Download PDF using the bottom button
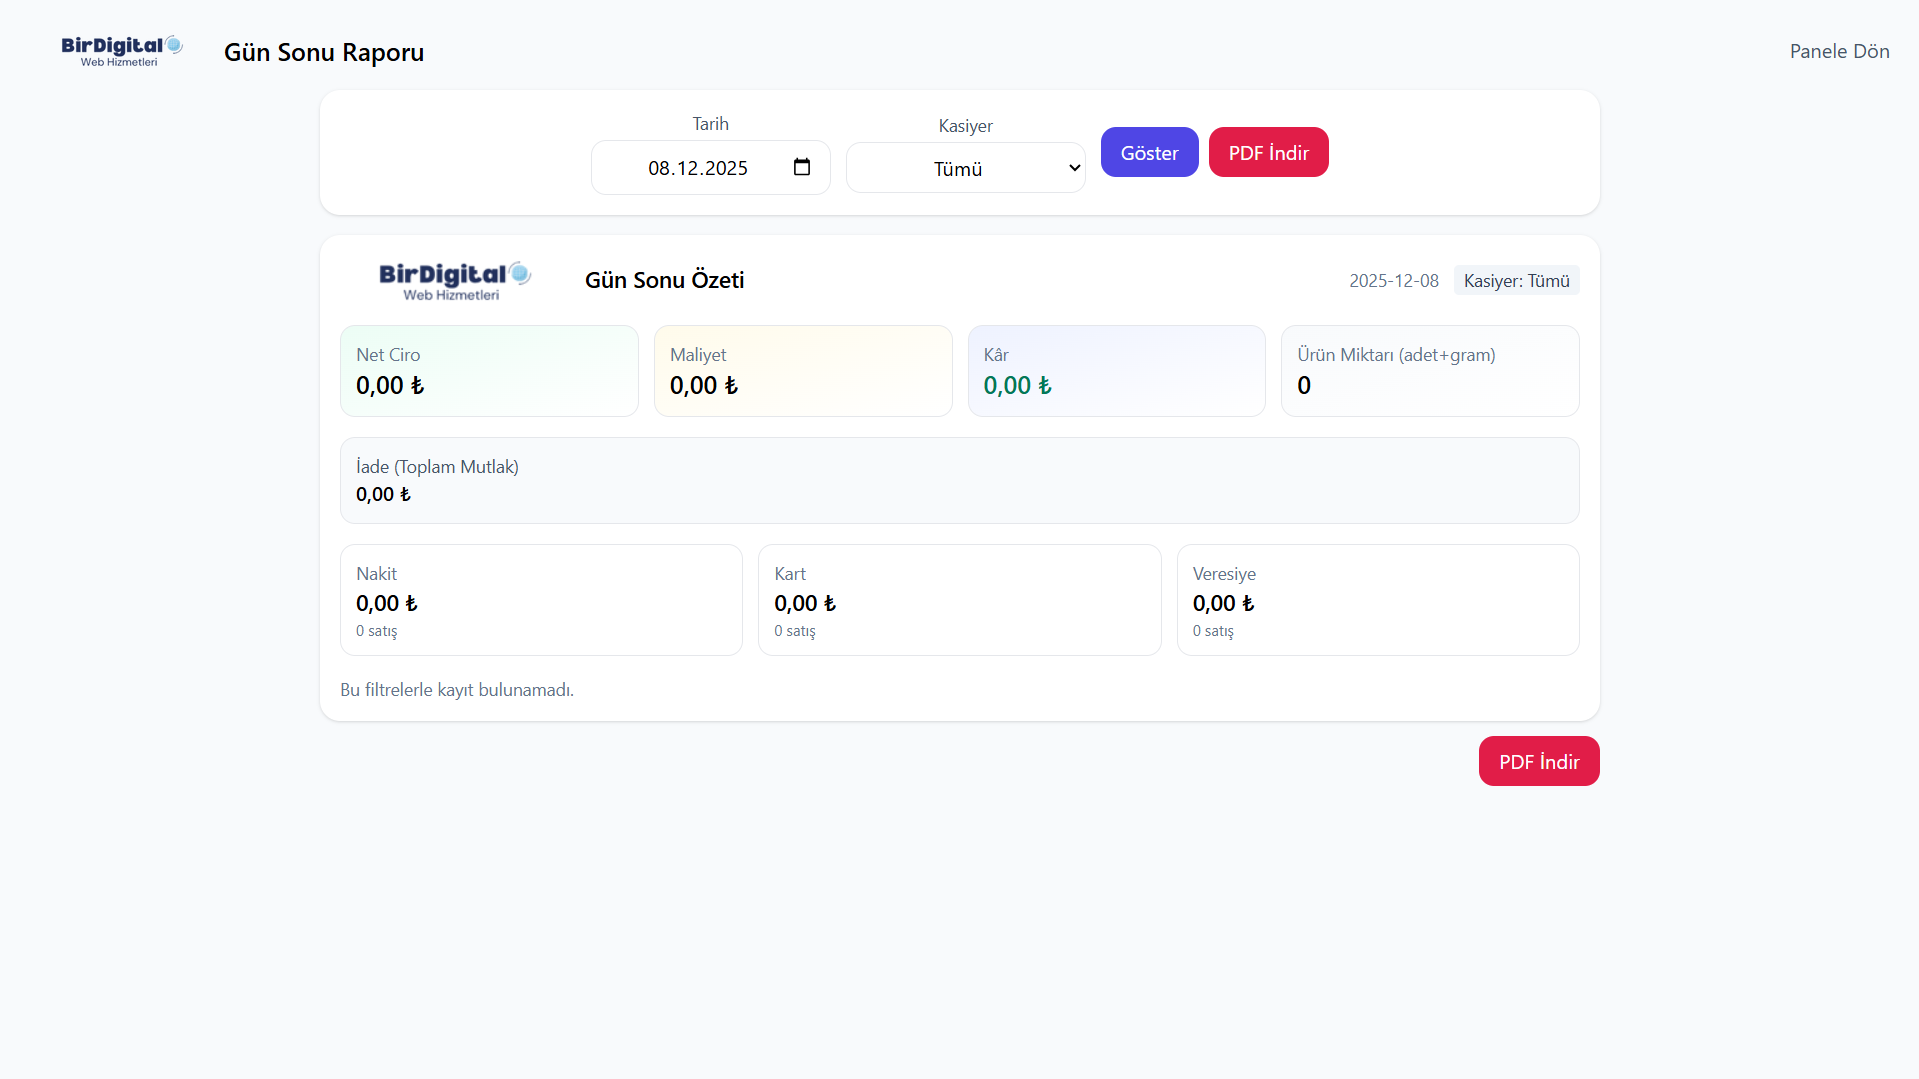The height and width of the screenshot is (1079, 1919). [1538, 761]
